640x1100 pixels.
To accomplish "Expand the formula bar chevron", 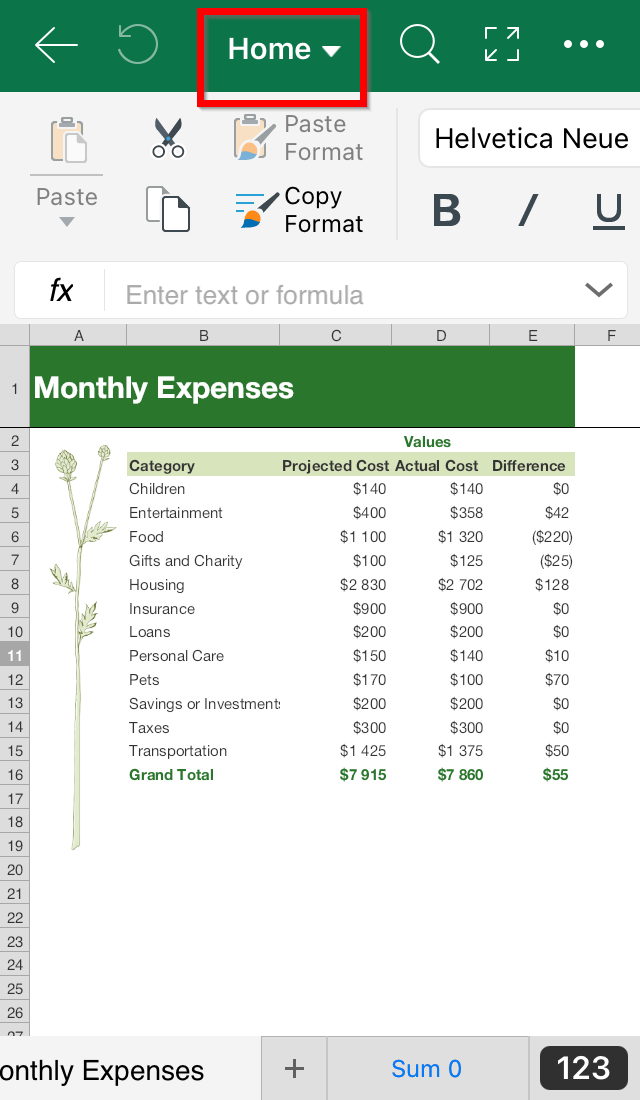I will click(x=599, y=290).
